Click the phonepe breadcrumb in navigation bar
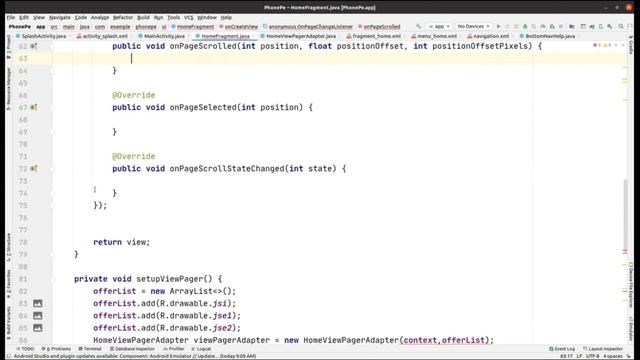This screenshot has height=360, width=640. (x=146, y=27)
